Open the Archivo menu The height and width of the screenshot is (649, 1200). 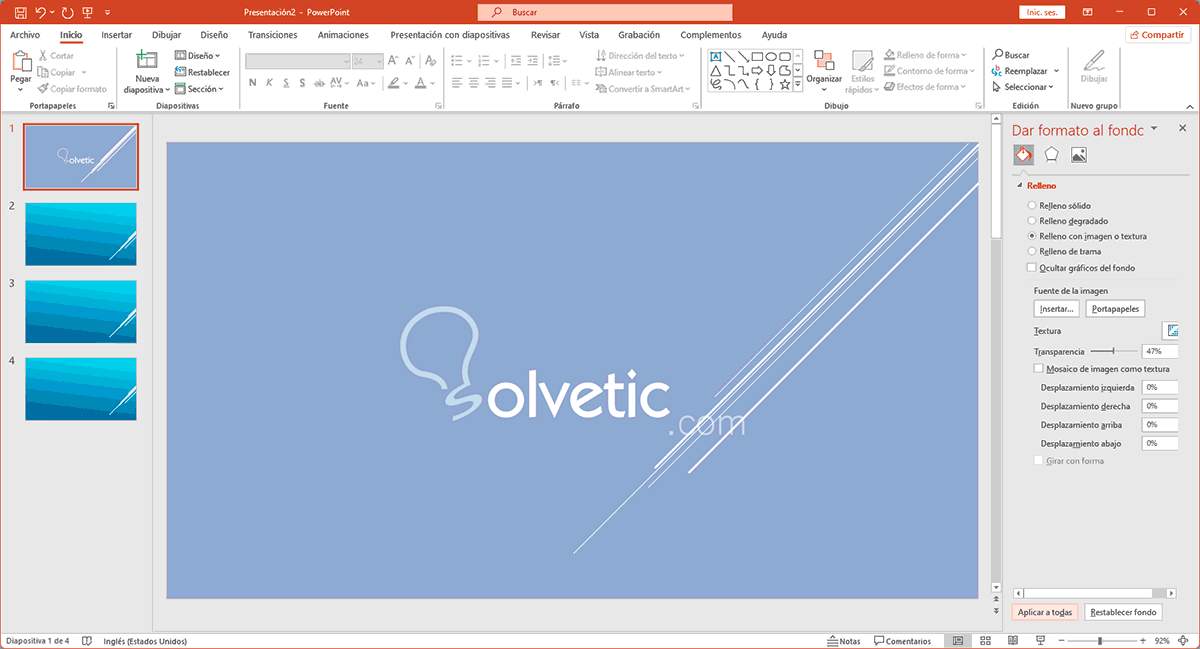(25, 34)
